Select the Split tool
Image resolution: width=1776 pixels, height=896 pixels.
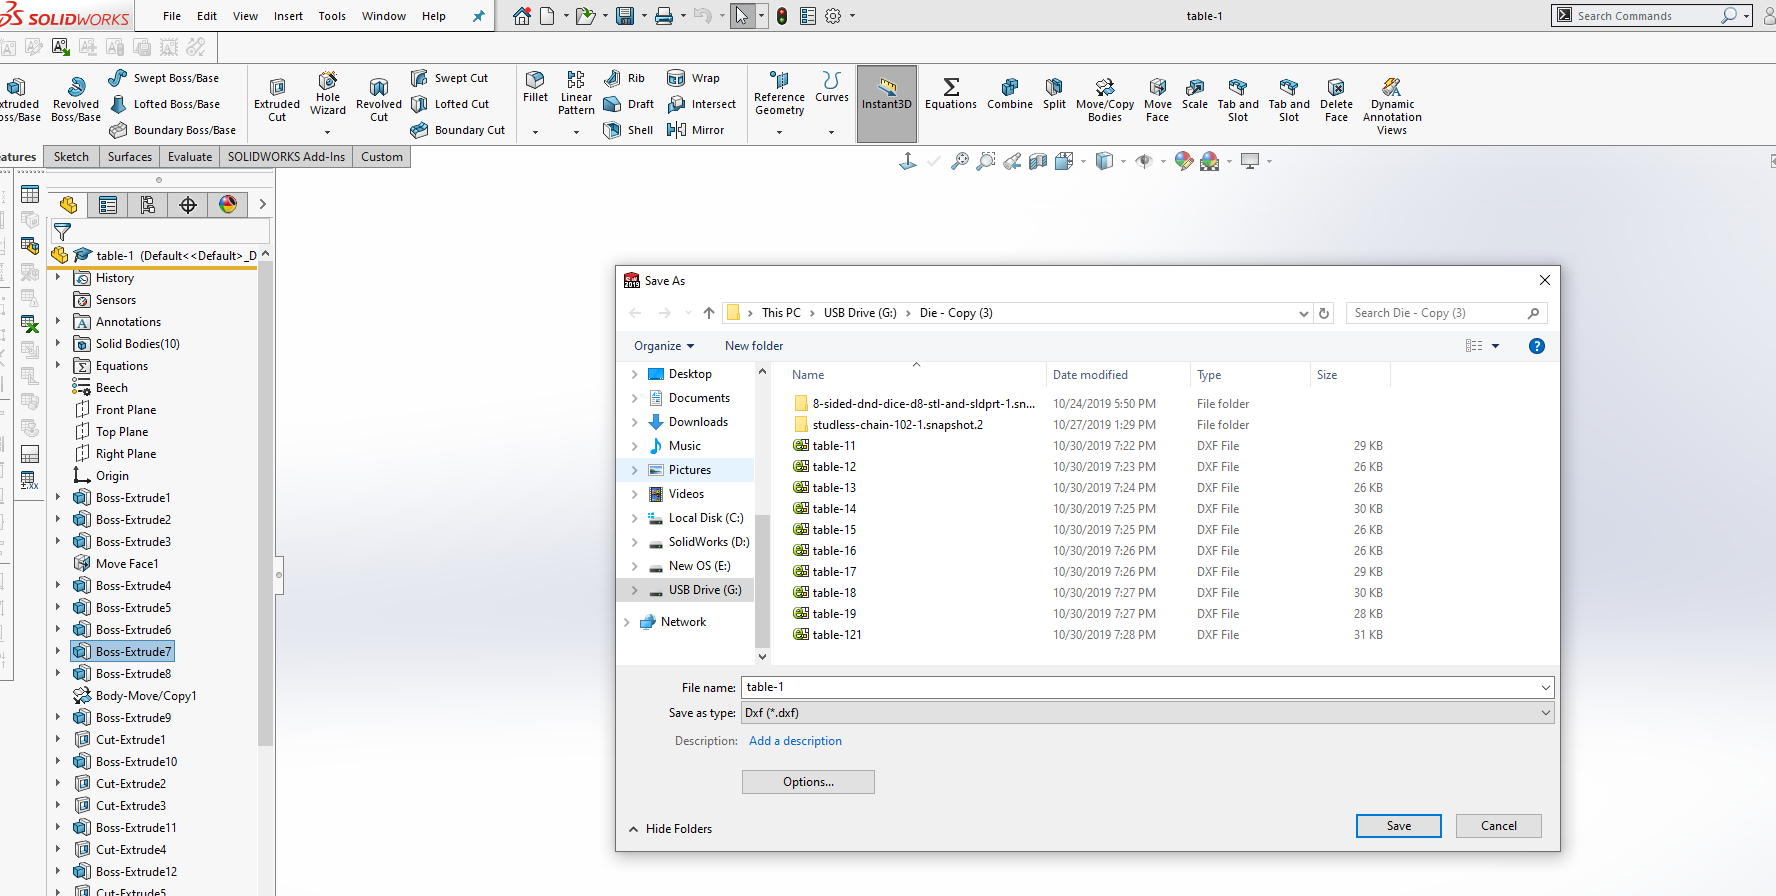click(x=1054, y=94)
